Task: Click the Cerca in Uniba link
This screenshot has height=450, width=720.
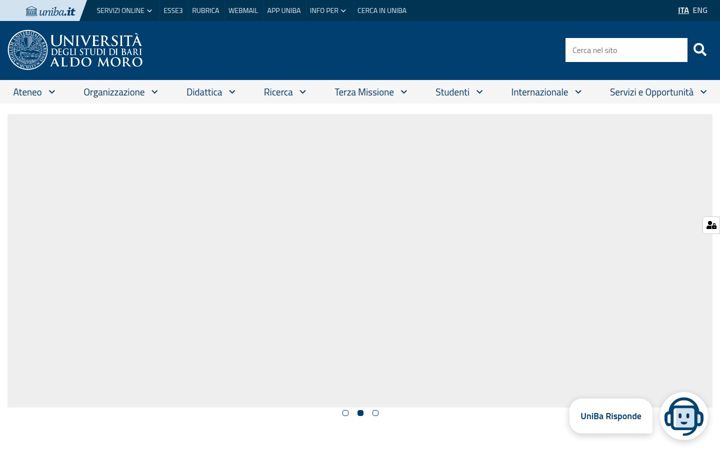Action: (382, 11)
